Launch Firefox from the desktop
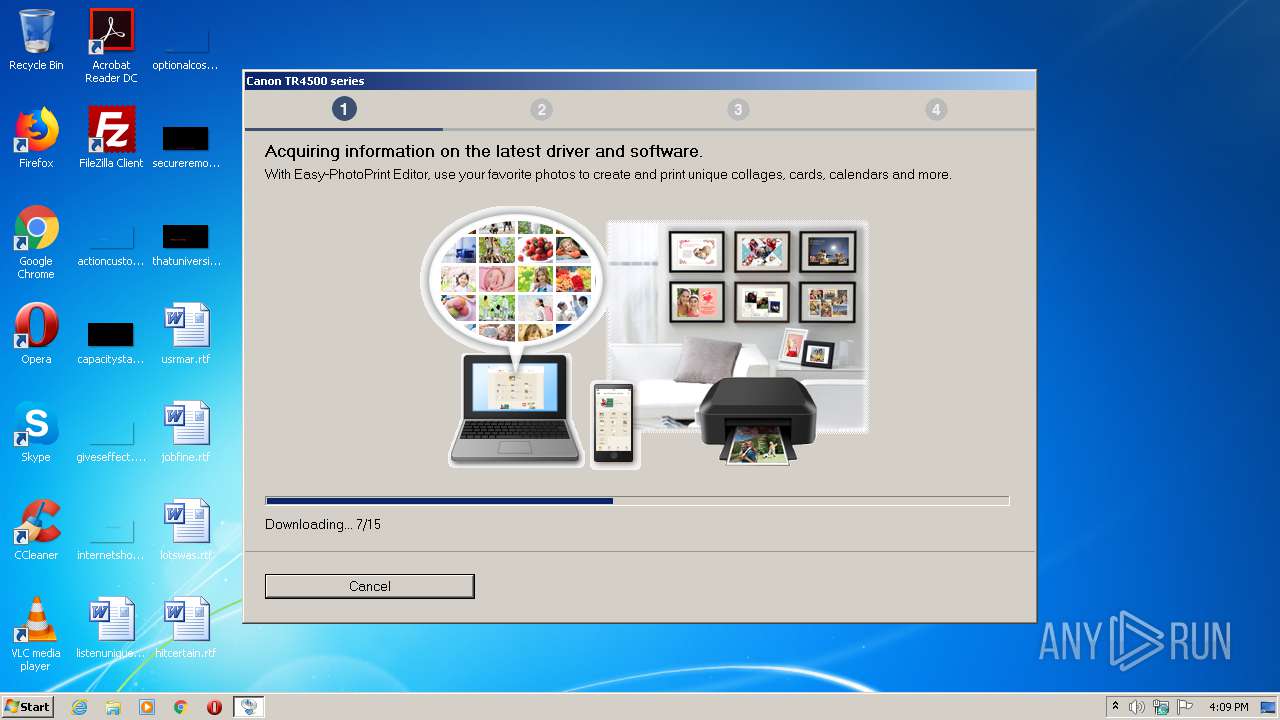Screen dimensions: 1280x720 tap(36, 138)
